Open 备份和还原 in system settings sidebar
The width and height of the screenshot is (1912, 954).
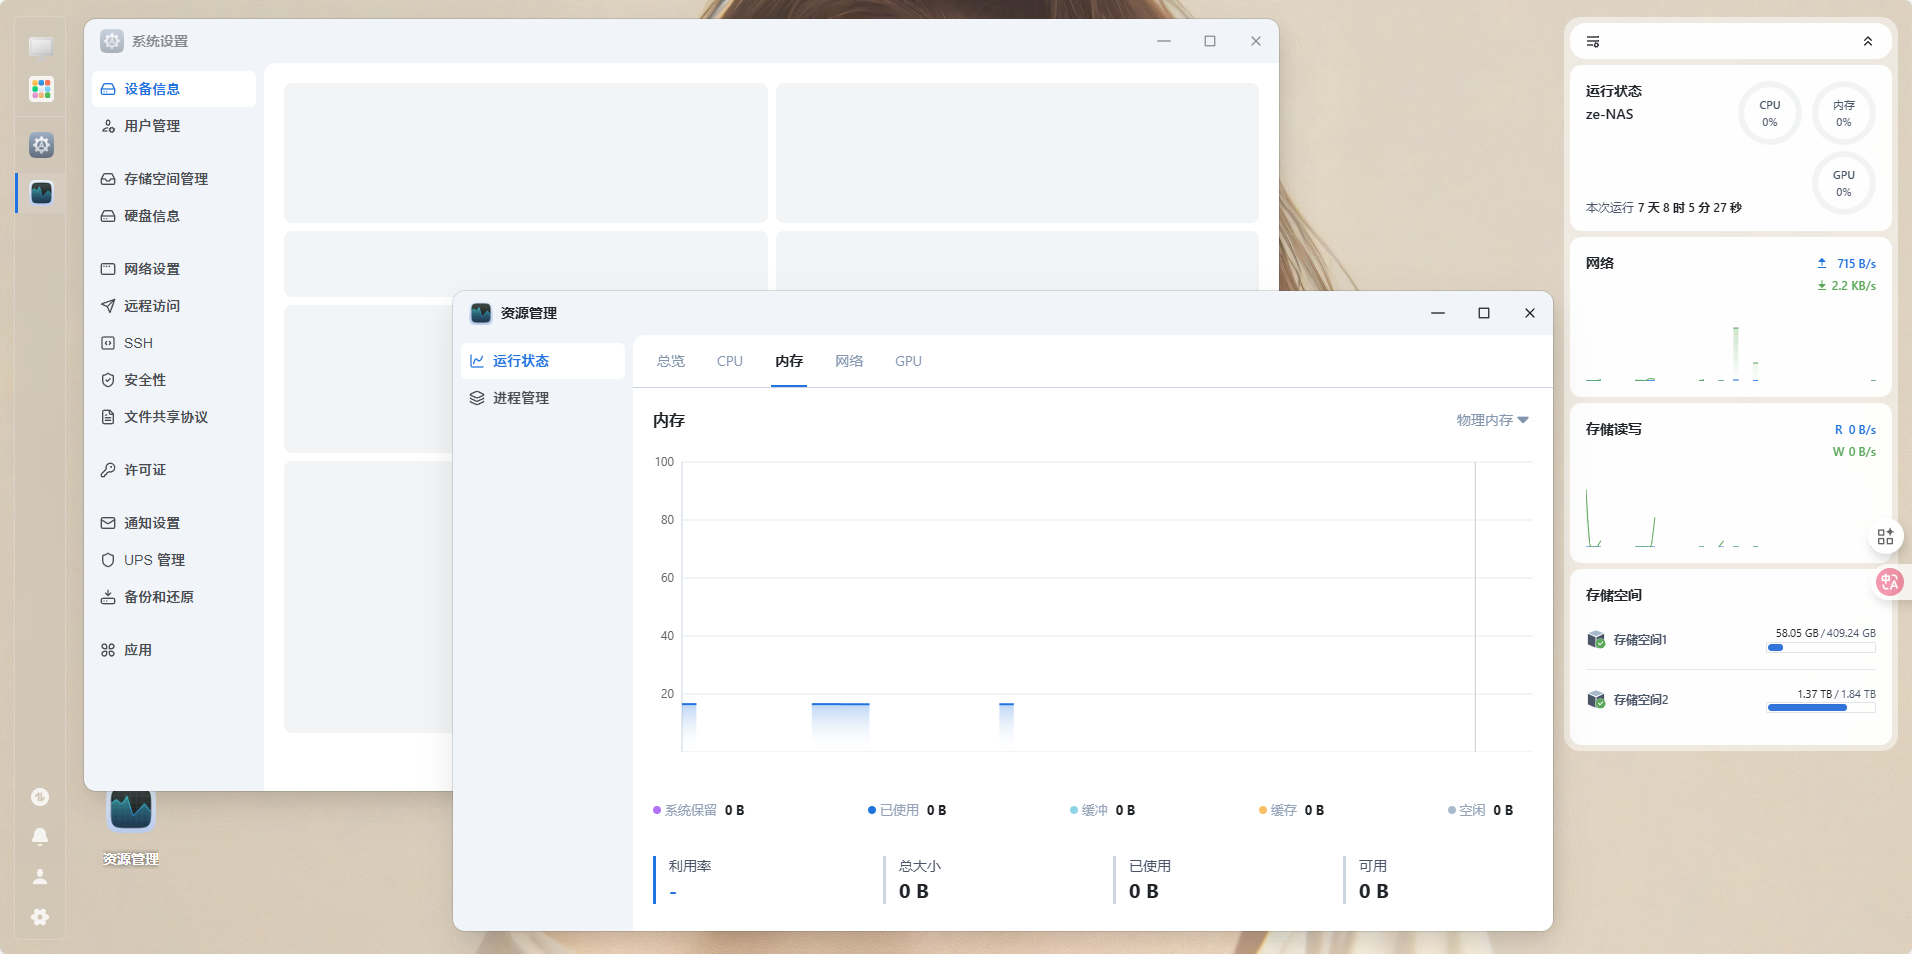click(174, 597)
